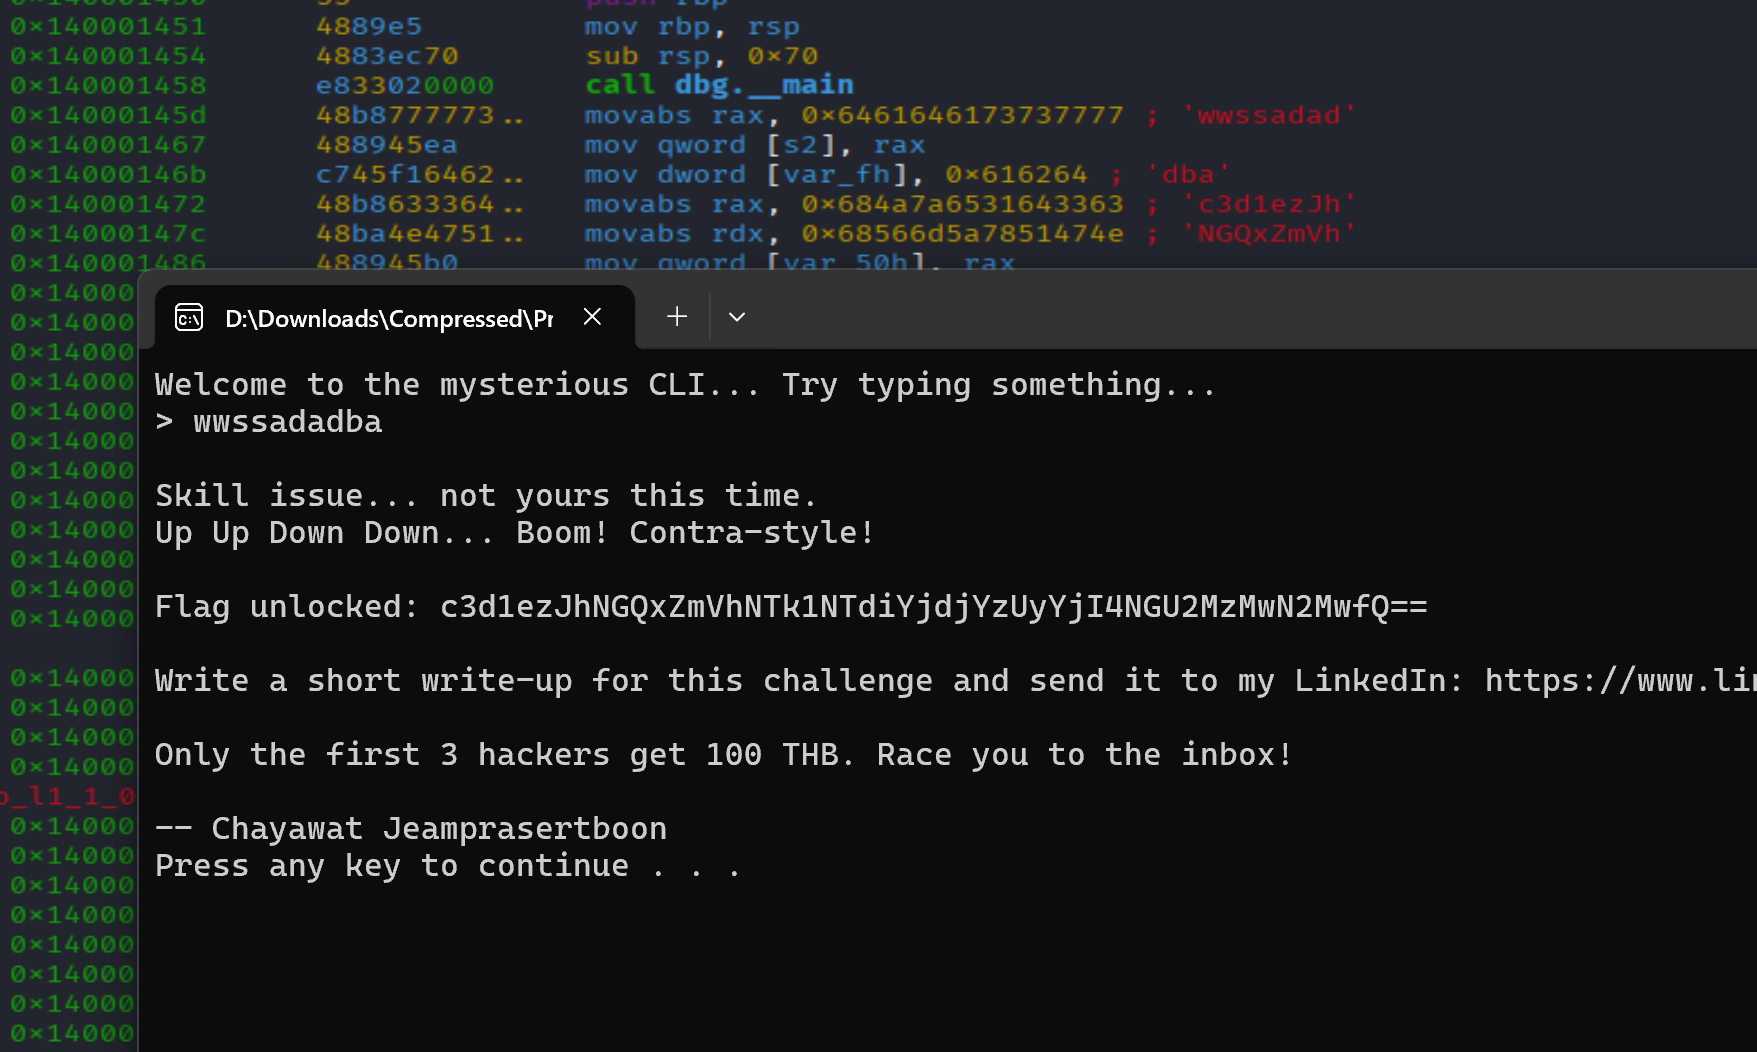This screenshot has height=1052, width=1757.
Task: Click address 0x140001472 in the listing
Action: 108,204
